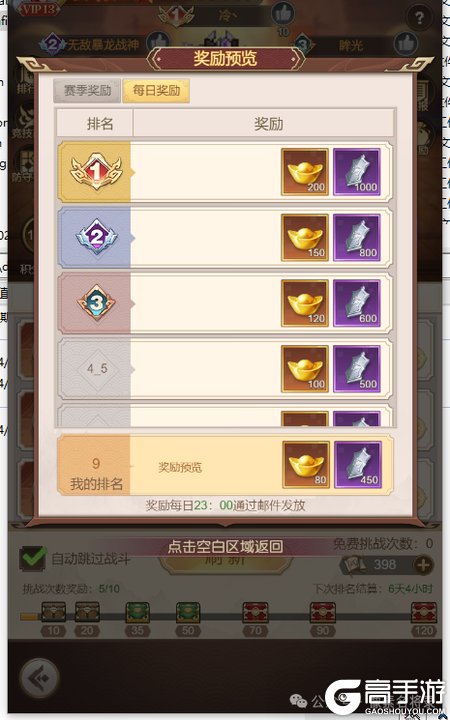Select the 每日奖励 tab
This screenshot has width=450, height=720.
pos(156,90)
